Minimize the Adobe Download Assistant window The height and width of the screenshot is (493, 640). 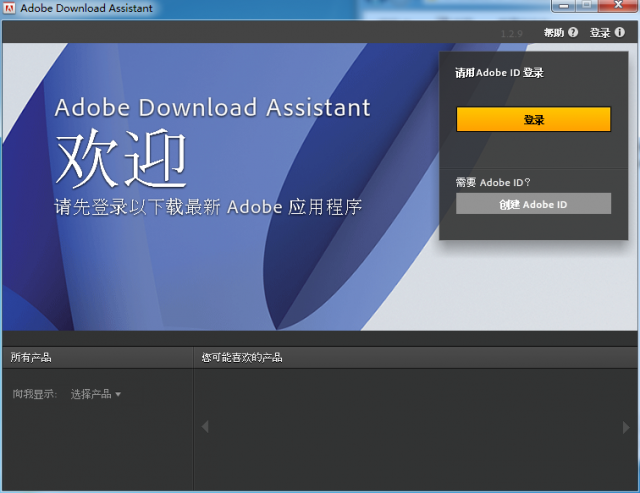[564, 6]
